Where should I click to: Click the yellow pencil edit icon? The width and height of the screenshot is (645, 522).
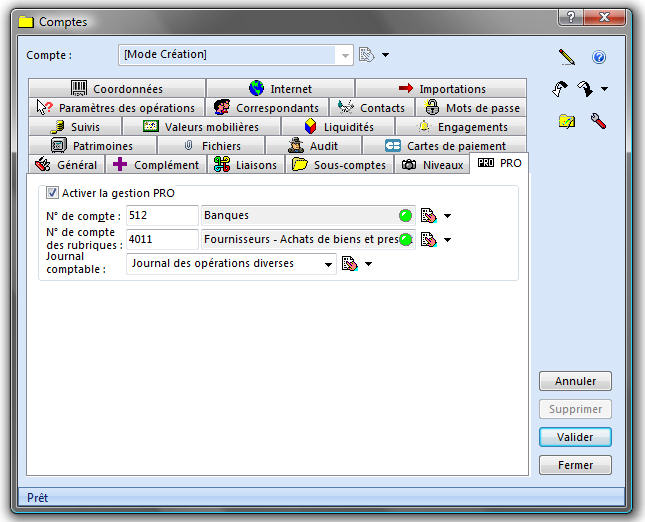(x=567, y=57)
